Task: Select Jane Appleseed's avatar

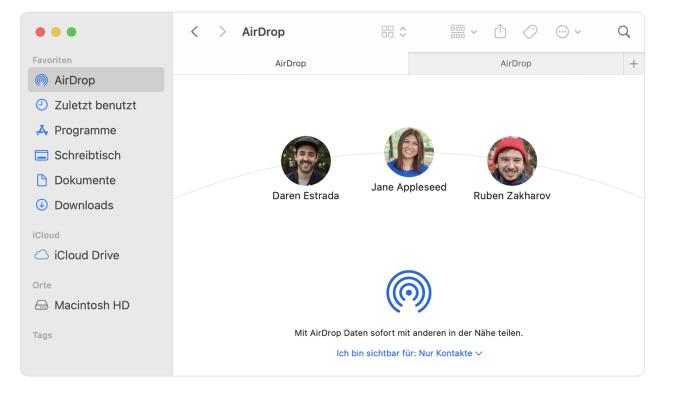Action: tap(409, 152)
